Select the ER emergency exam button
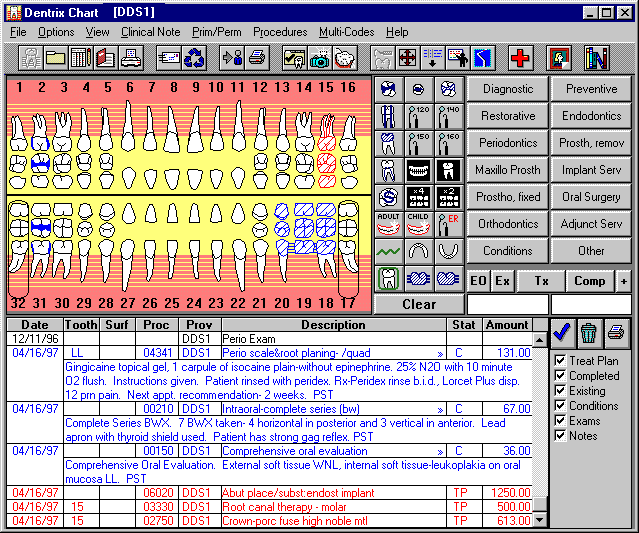Image resolution: width=639 pixels, height=533 pixels. [x=449, y=224]
